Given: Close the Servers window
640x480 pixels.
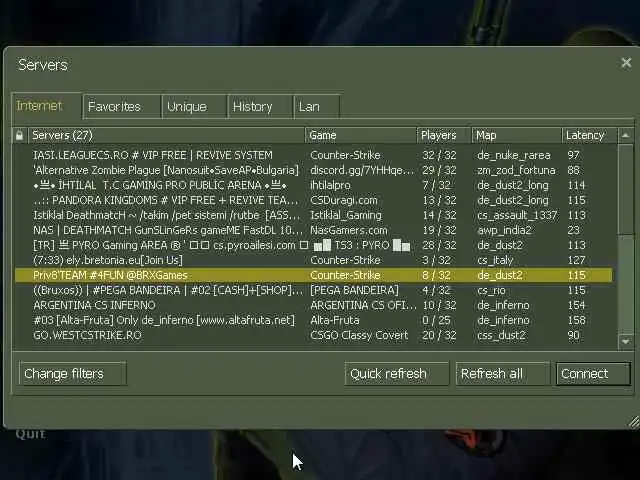Looking at the screenshot, I should point(626,63).
